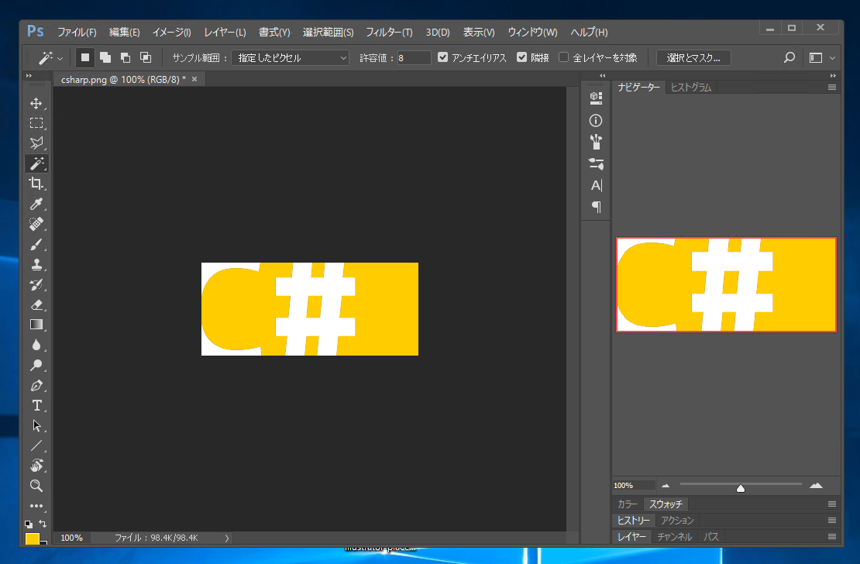Toggle the アンチエイリアス checkbox
This screenshot has height=564, width=860.
443,57
